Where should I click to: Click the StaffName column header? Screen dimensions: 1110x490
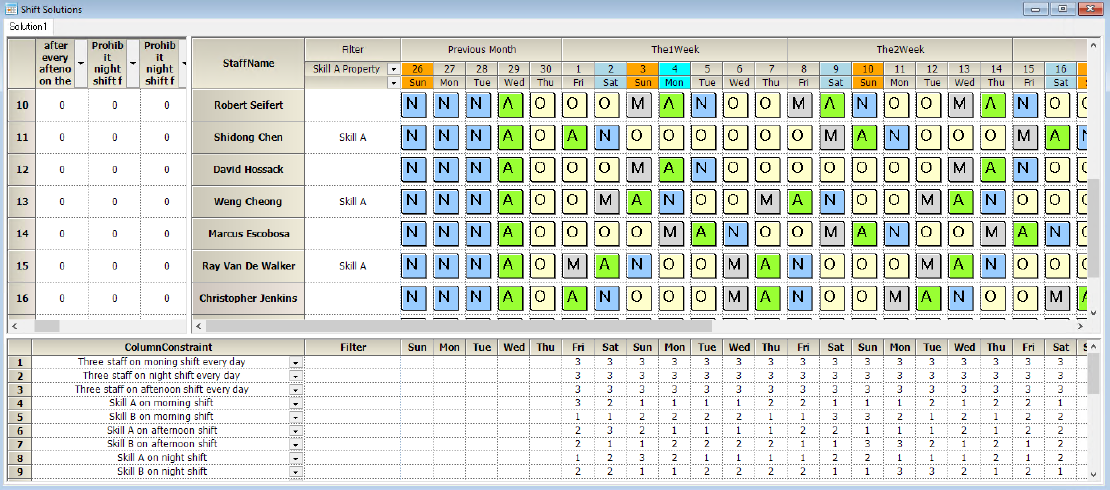(248, 63)
